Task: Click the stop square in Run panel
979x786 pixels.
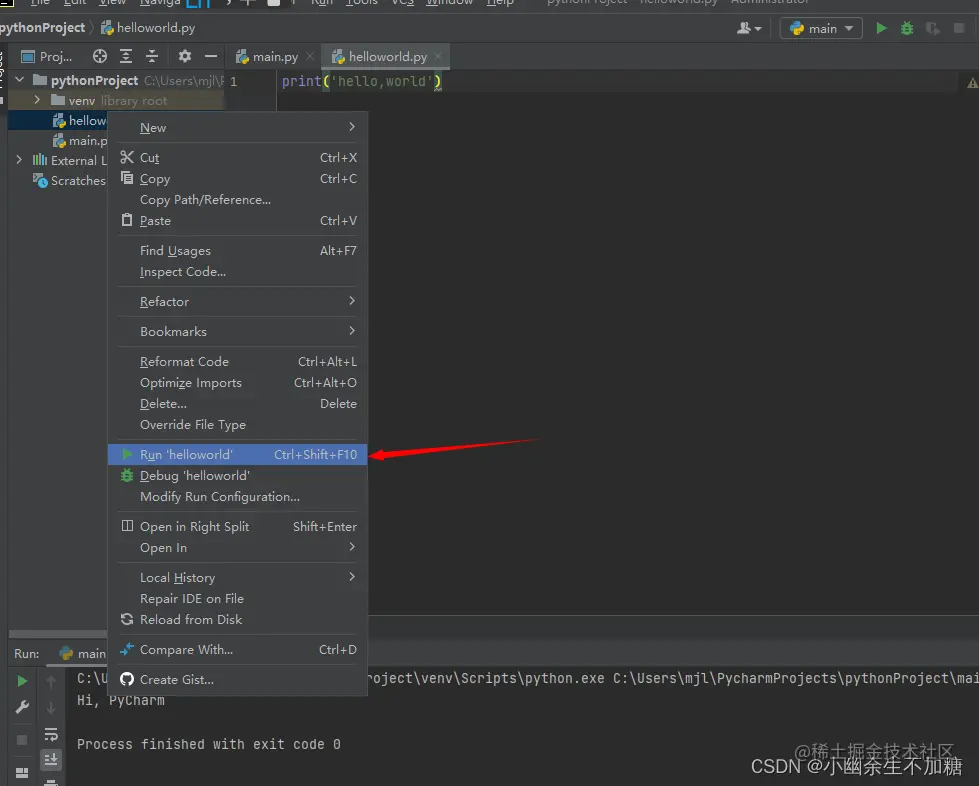Action: click(22, 740)
